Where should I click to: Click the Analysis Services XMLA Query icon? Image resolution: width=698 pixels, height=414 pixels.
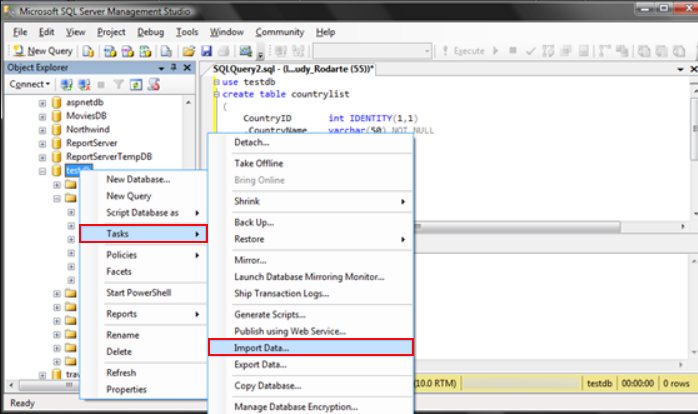(x=146, y=51)
